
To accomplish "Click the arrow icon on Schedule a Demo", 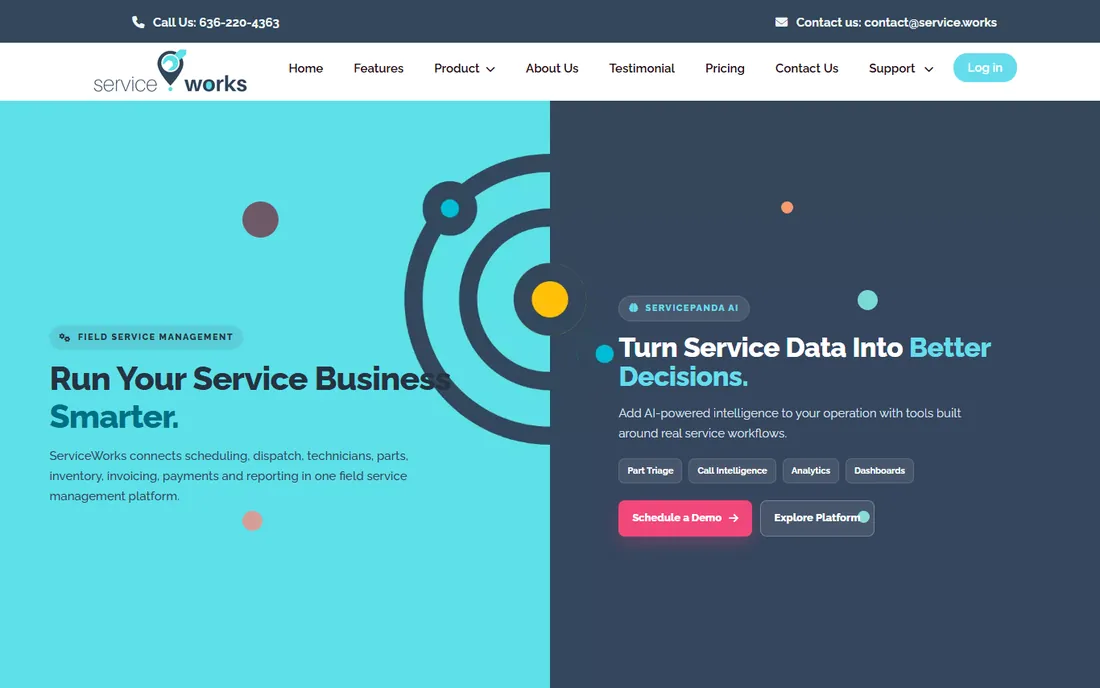I will click(734, 518).
